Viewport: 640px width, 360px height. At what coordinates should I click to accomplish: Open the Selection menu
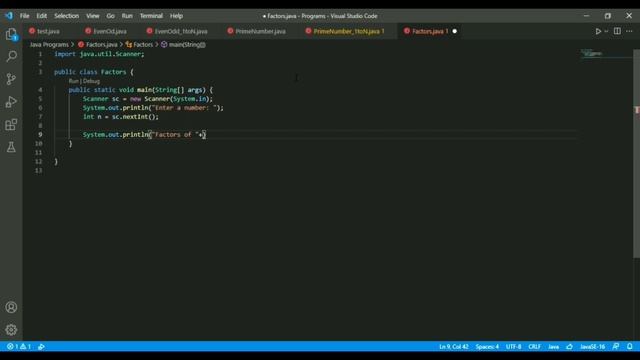(x=67, y=16)
